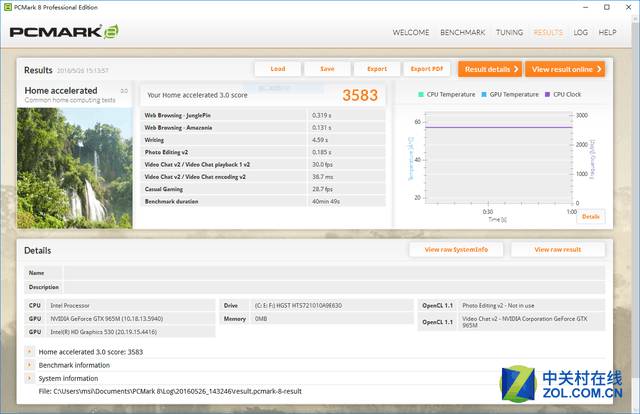Select the Web Browsing - JunglePin row
Screen dimensions: 640x414
(x=263, y=116)
